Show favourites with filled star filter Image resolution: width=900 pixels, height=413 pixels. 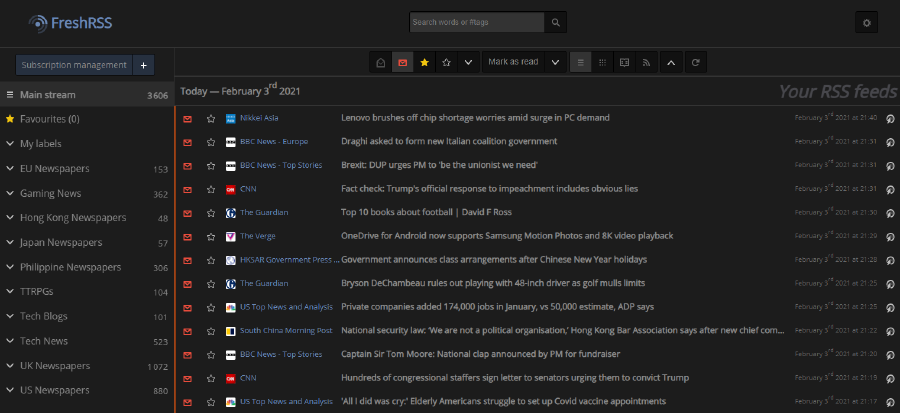424,63
